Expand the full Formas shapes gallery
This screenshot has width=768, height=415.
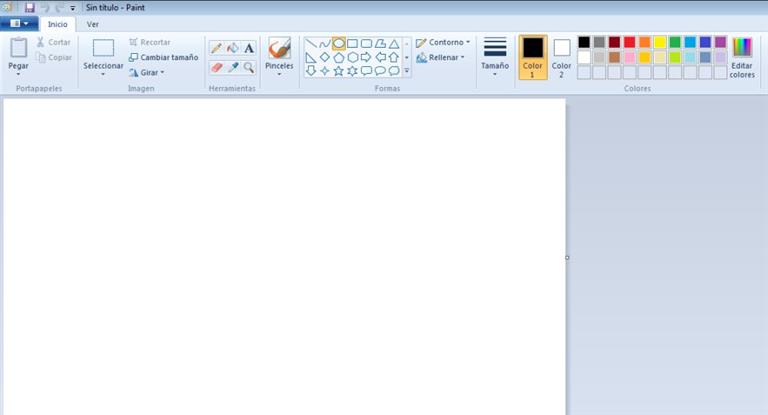[407, 71]
